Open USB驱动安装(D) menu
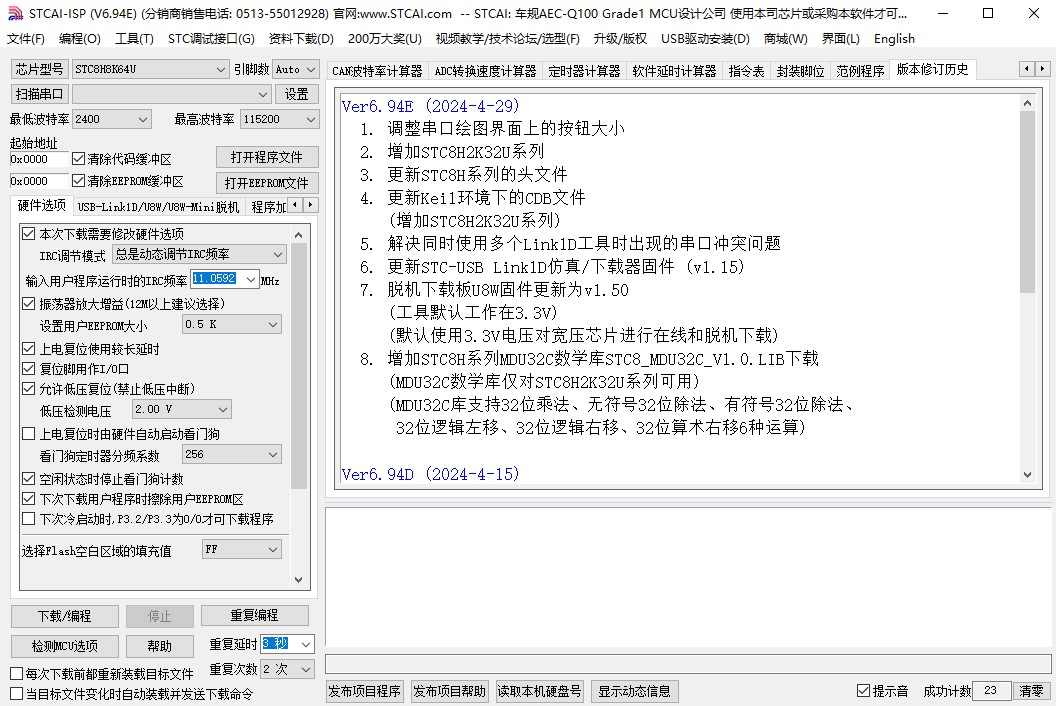 pyautogui.click(x=705, y=38)
